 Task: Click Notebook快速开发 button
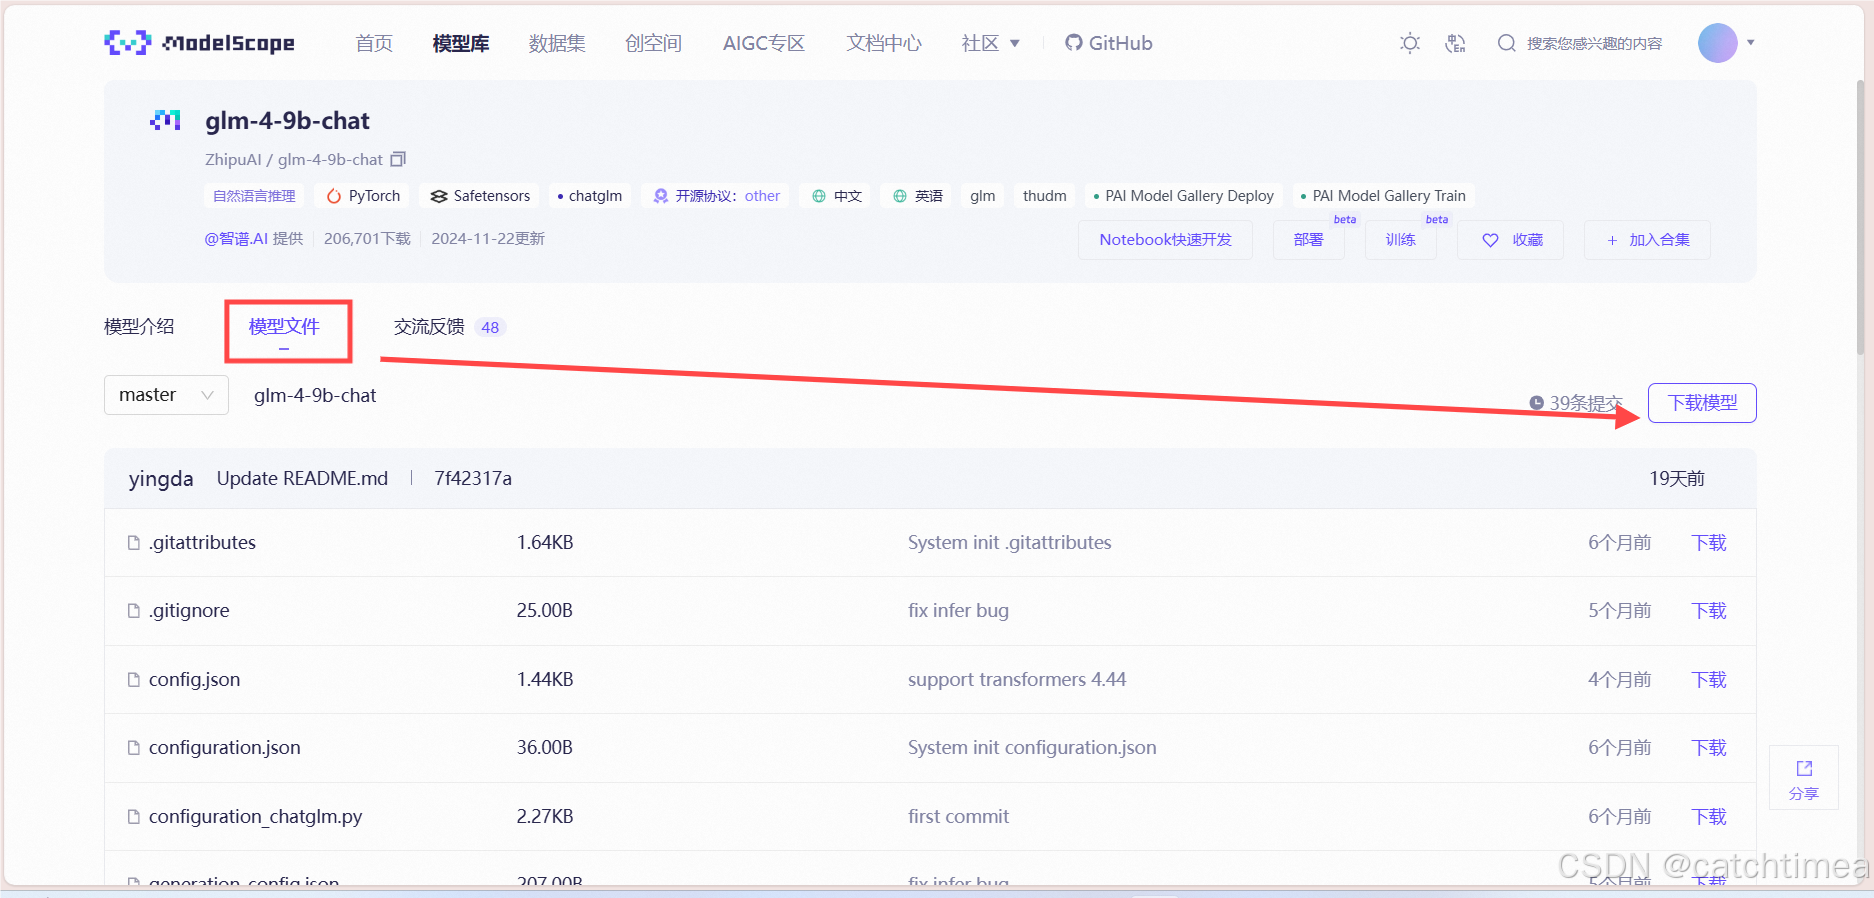click(1165, 240)
